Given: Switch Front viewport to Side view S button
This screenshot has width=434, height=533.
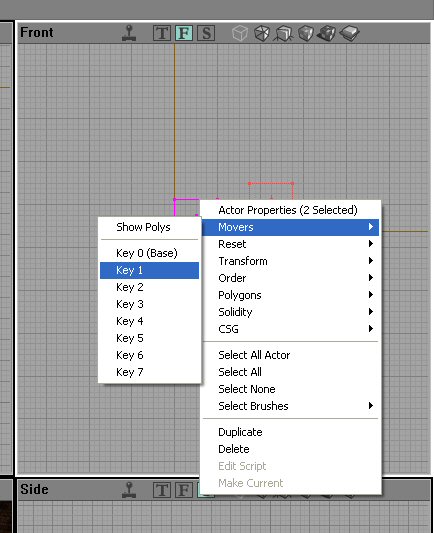Looking at the screenshot, I should [206, 33].
